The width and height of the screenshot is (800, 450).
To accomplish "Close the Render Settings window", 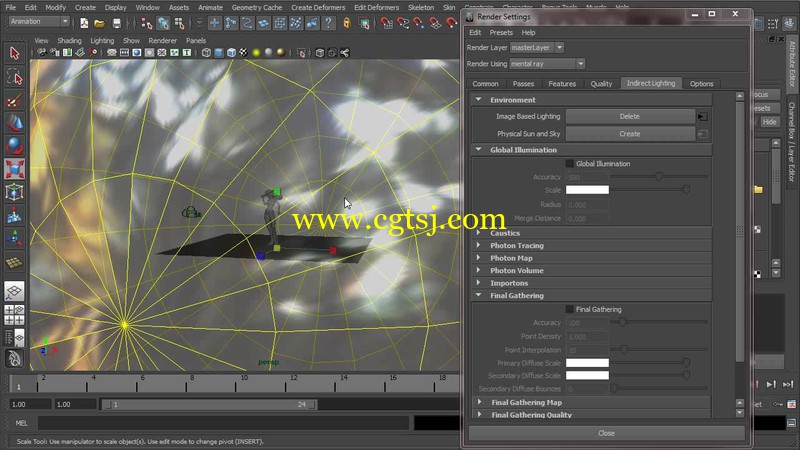I will point(606,433).
